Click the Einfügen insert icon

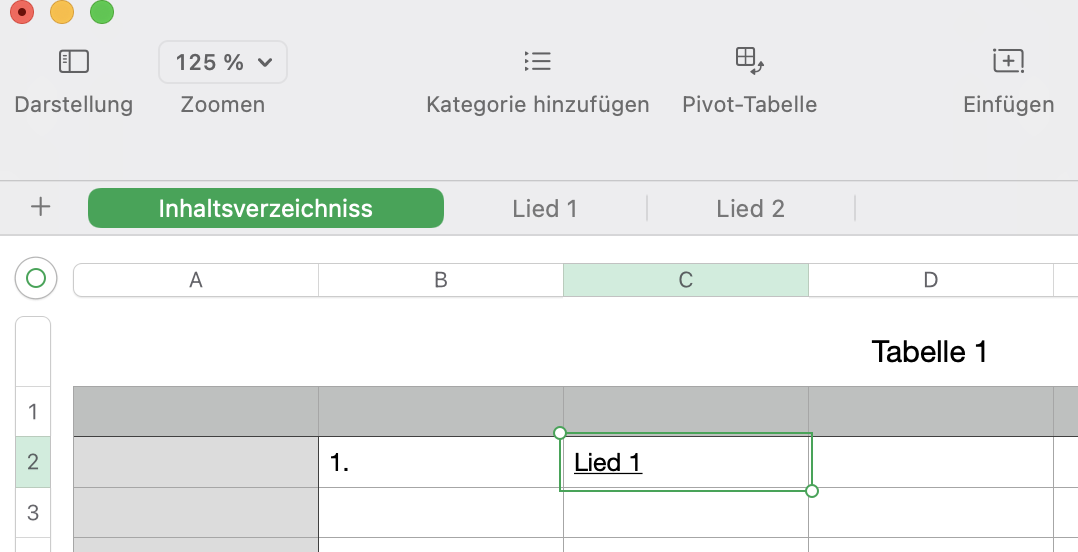tap(1008, 62)
